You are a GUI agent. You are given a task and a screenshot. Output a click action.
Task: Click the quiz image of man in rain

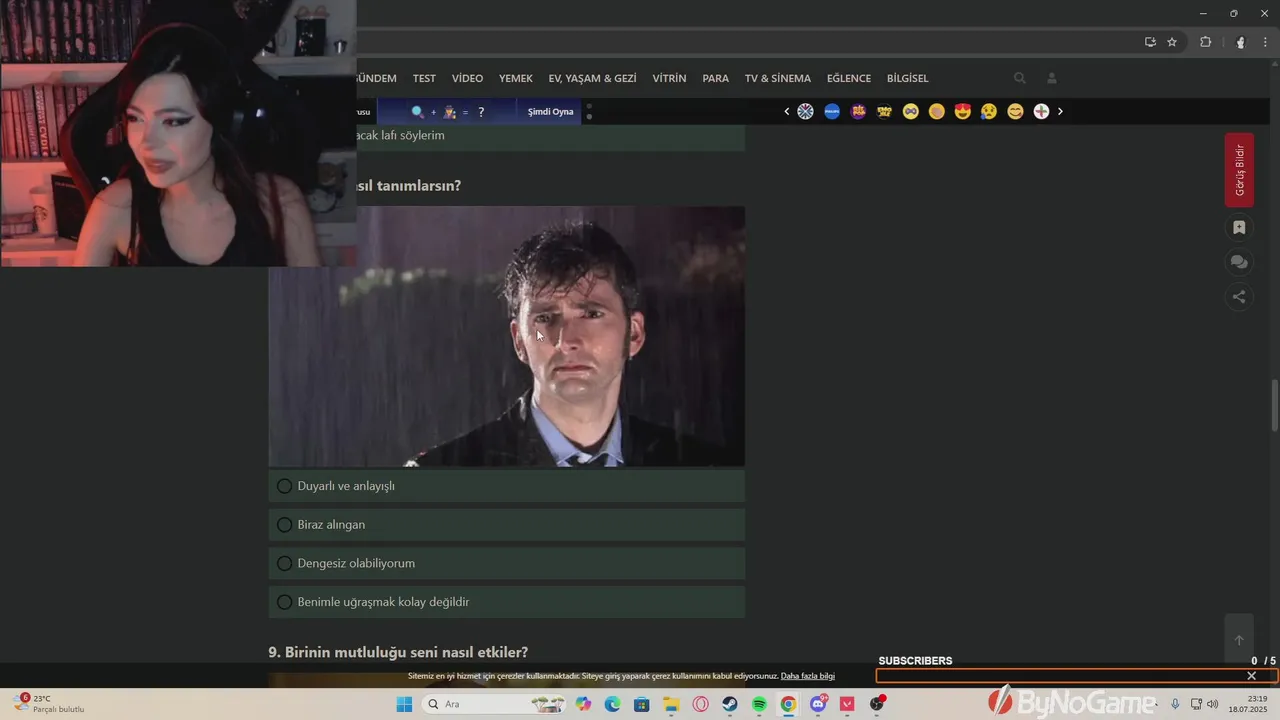point(506,336)
